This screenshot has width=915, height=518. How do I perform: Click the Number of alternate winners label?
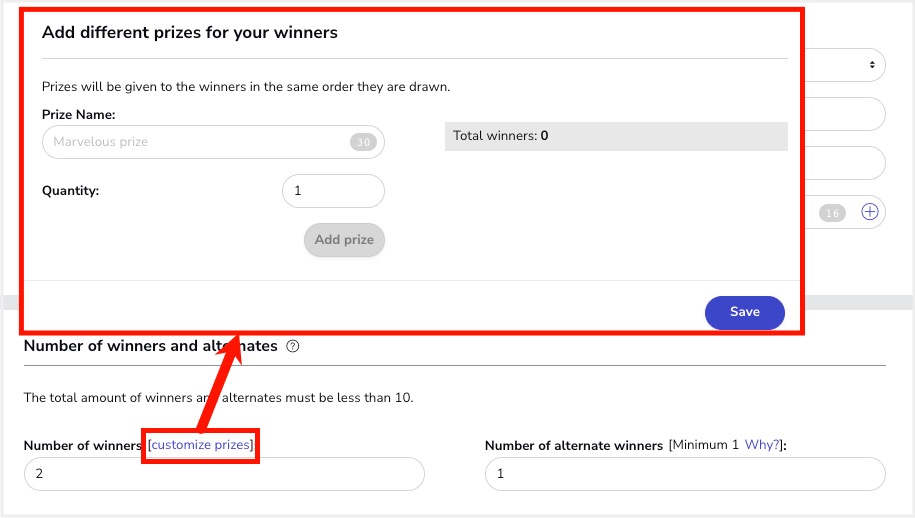[574, 446]
